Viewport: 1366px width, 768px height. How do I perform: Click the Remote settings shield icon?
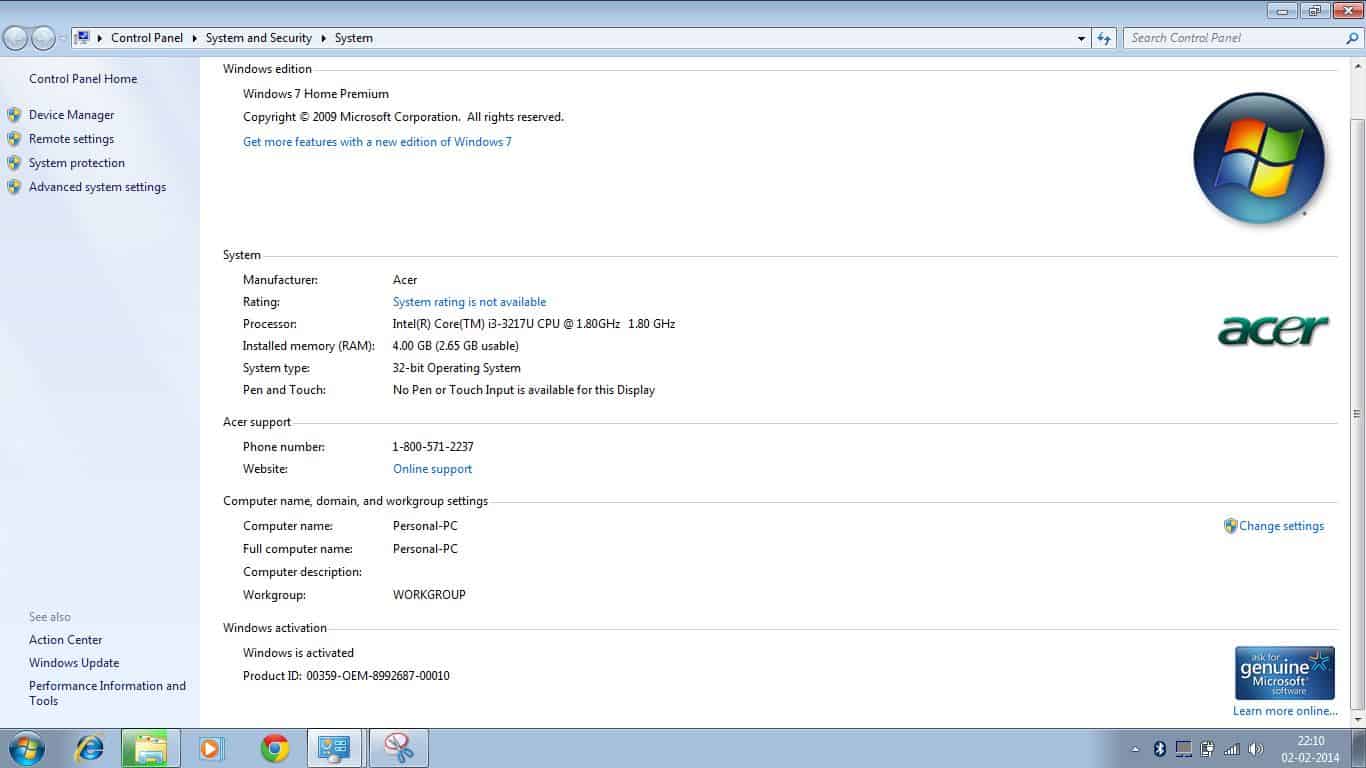pyautogui.click(x=14, y=139)
